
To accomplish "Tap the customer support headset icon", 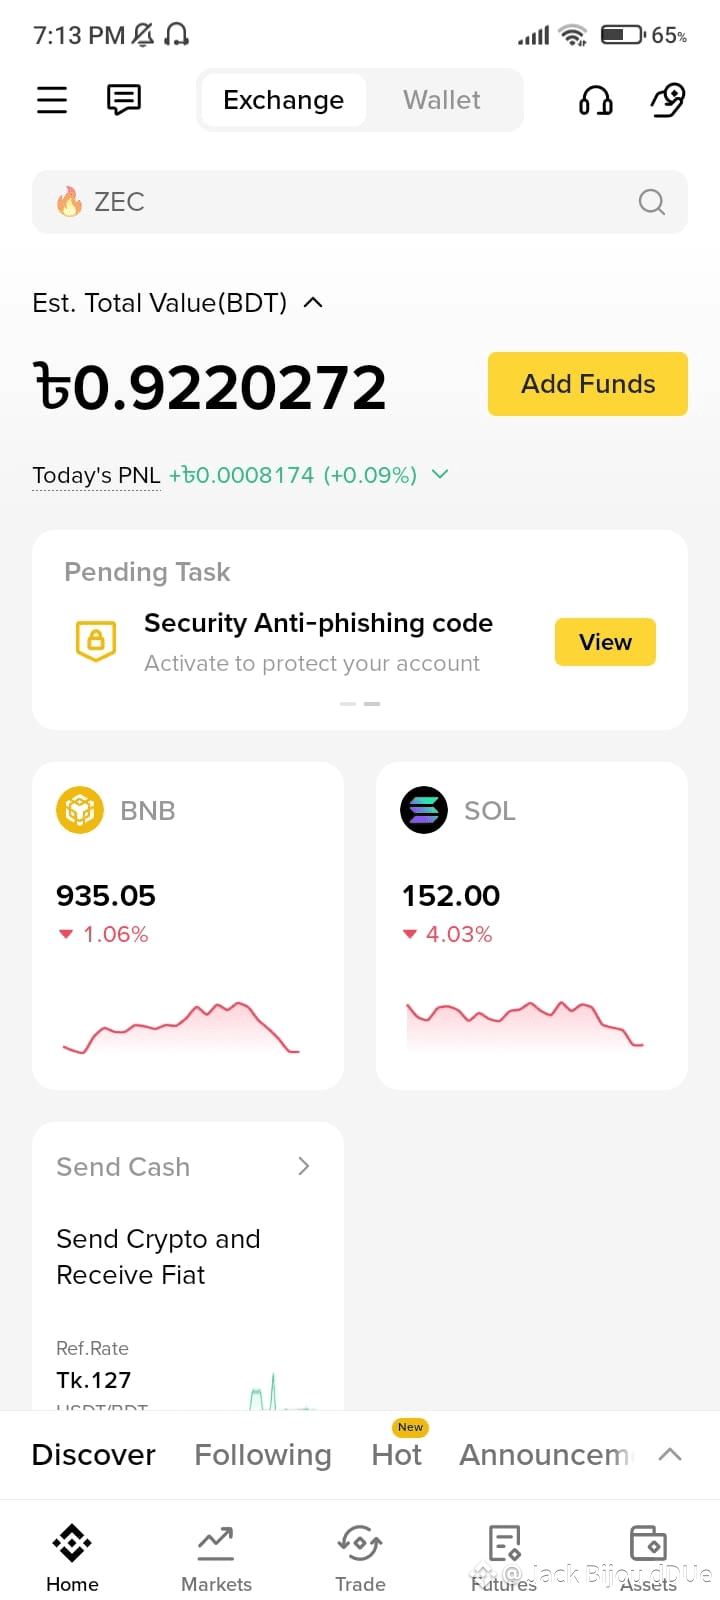I will [596, 100].
